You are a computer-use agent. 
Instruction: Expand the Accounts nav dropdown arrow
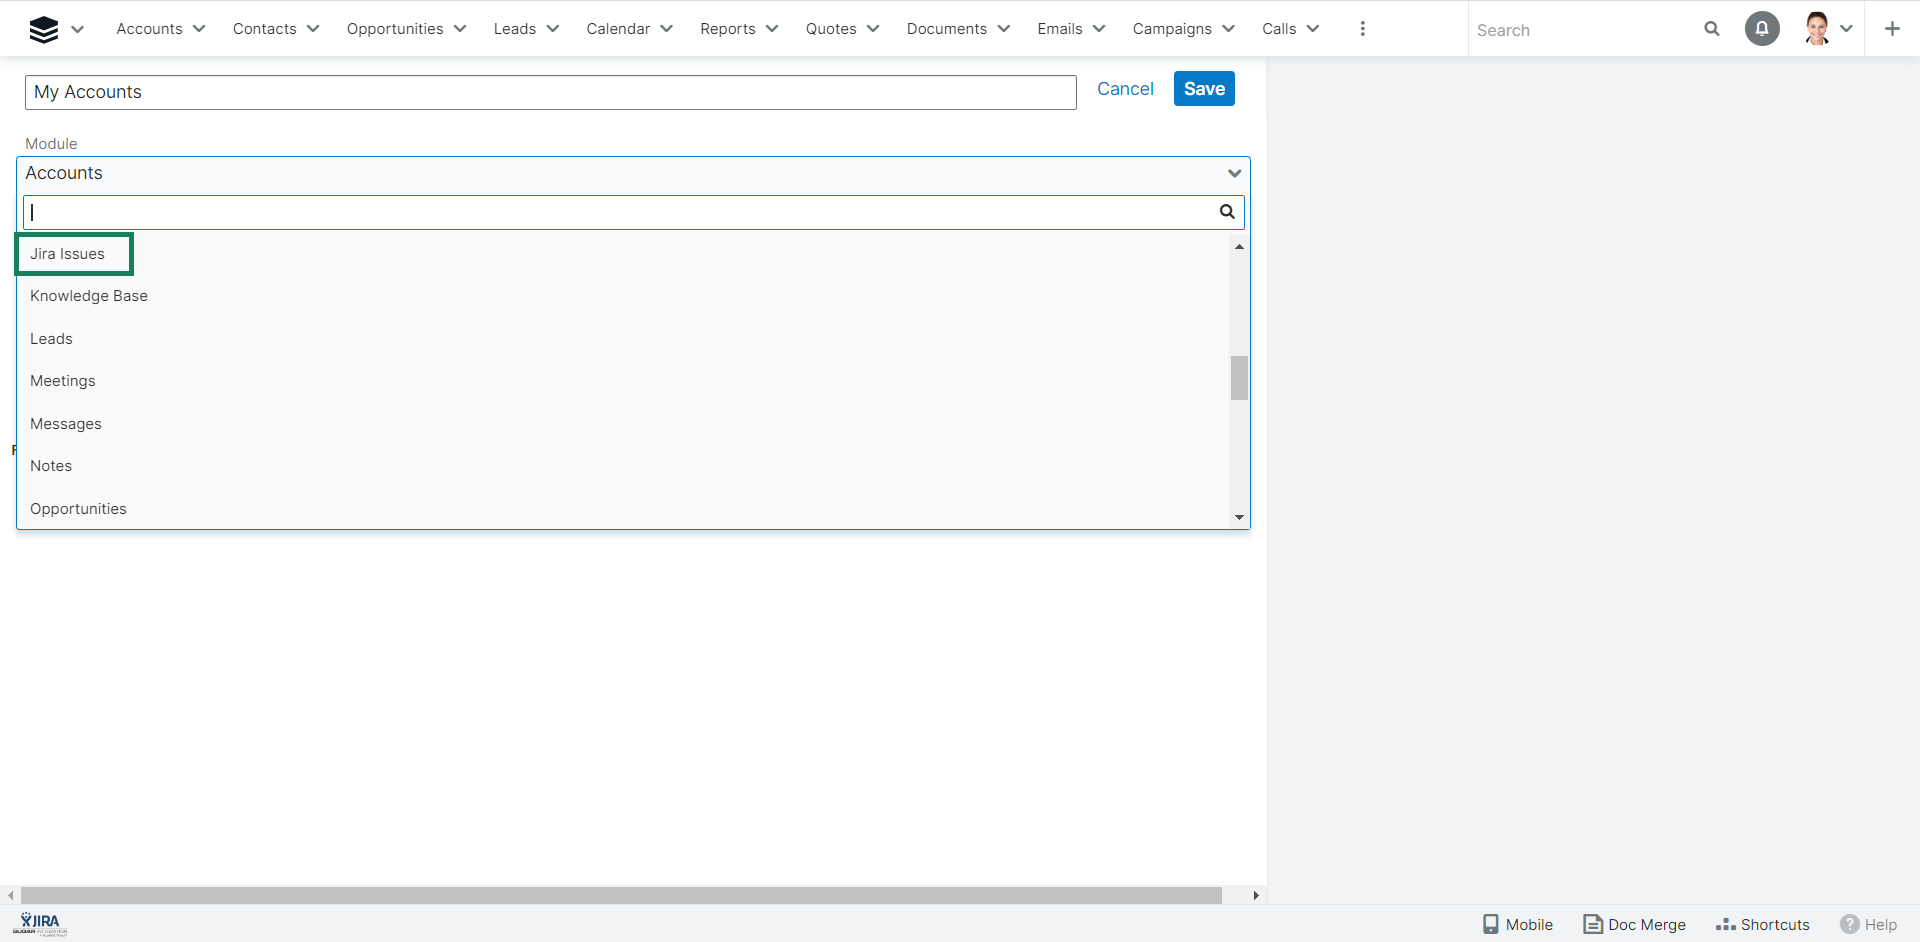199,29
